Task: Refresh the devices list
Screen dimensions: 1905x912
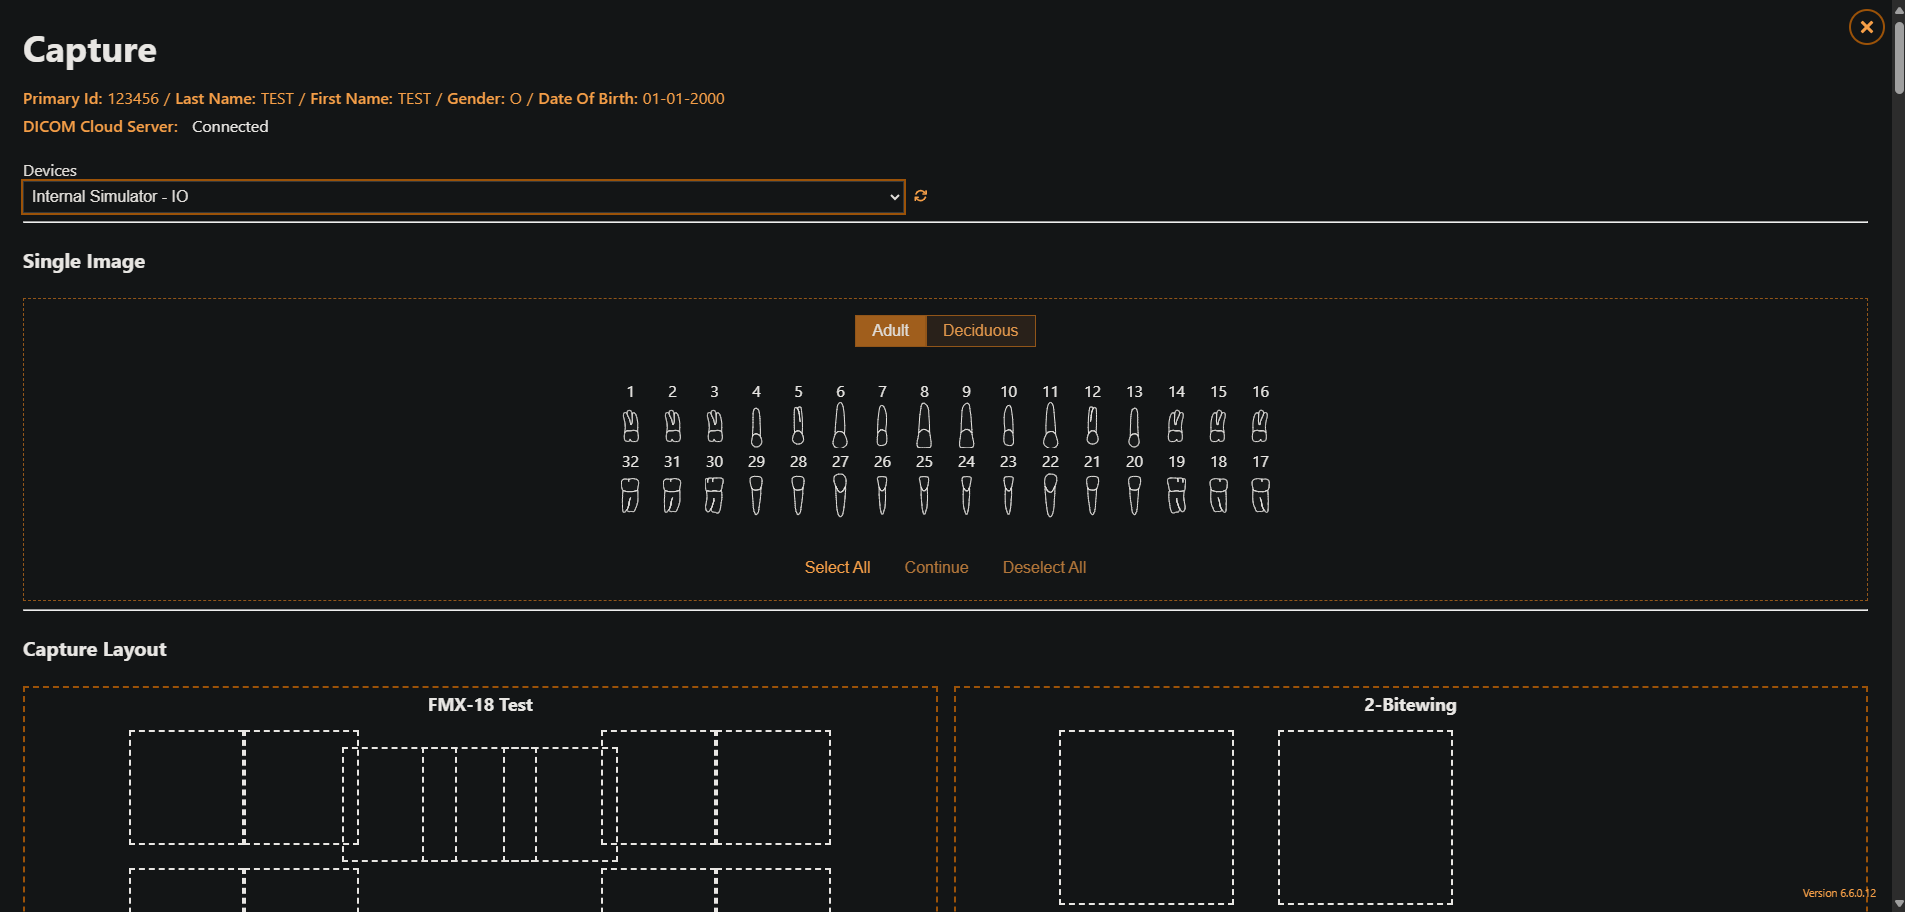Action: tap(921, 196)
